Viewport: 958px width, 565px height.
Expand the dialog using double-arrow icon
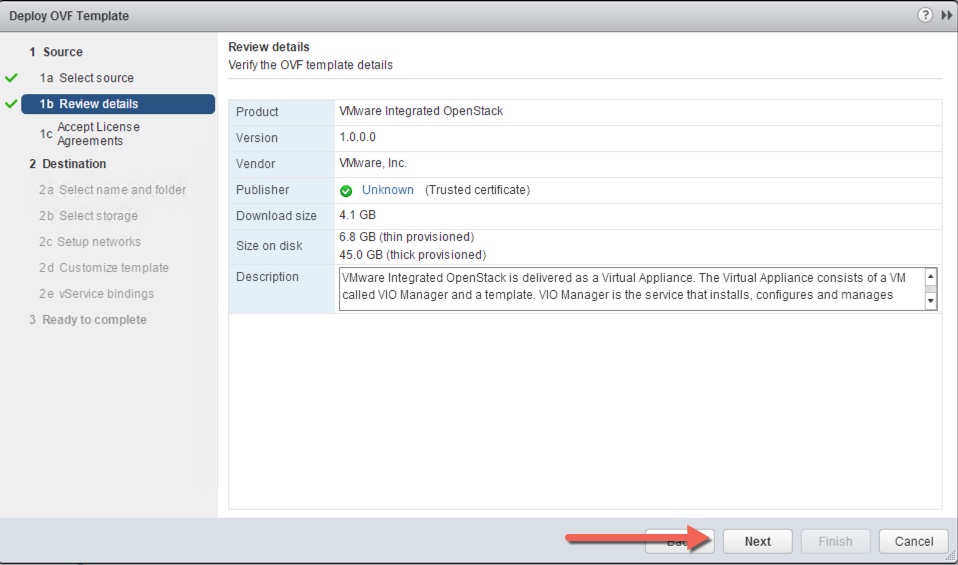pyautogui.click(x=946, y=15)
